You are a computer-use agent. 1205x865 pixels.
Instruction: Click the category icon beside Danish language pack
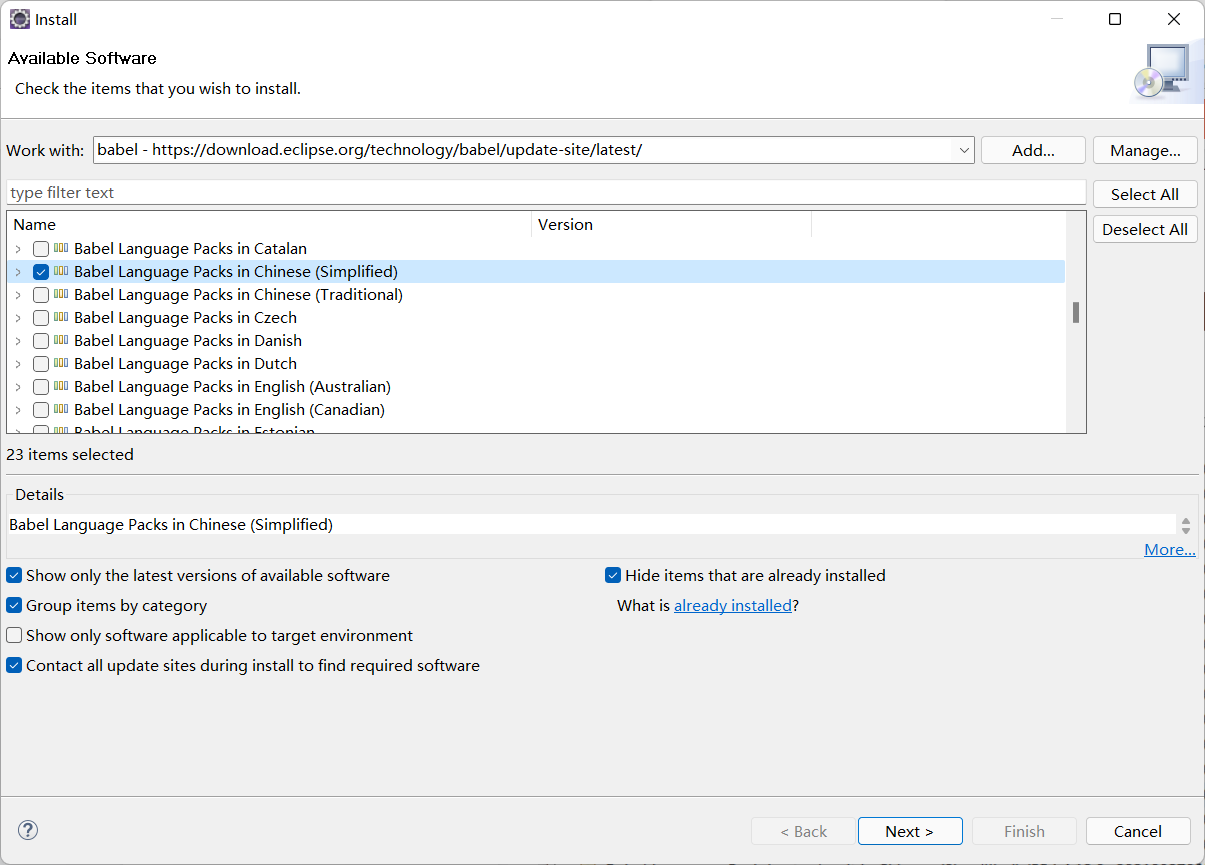point(61,340)
